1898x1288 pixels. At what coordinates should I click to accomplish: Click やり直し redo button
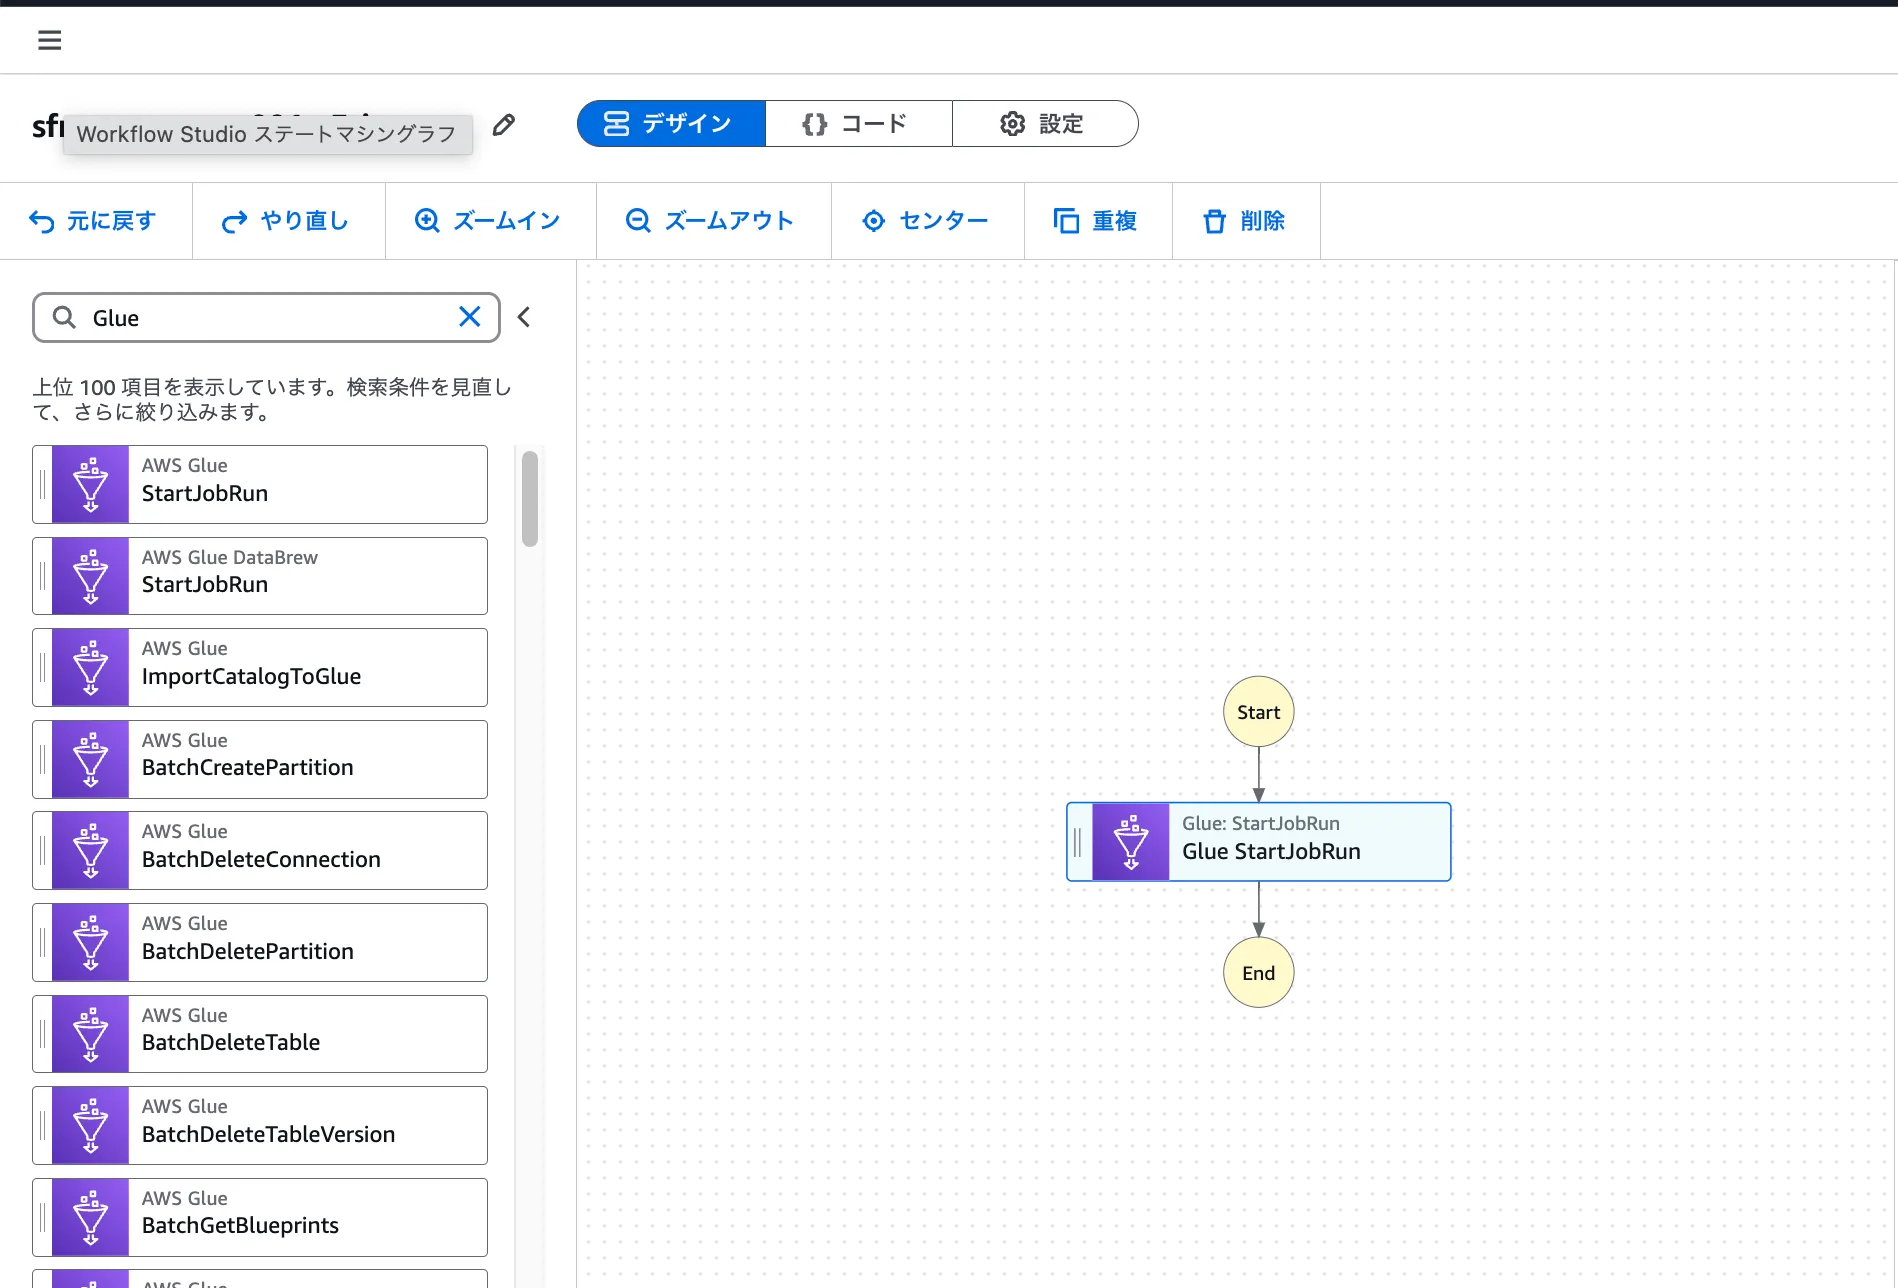coord(287,221)
